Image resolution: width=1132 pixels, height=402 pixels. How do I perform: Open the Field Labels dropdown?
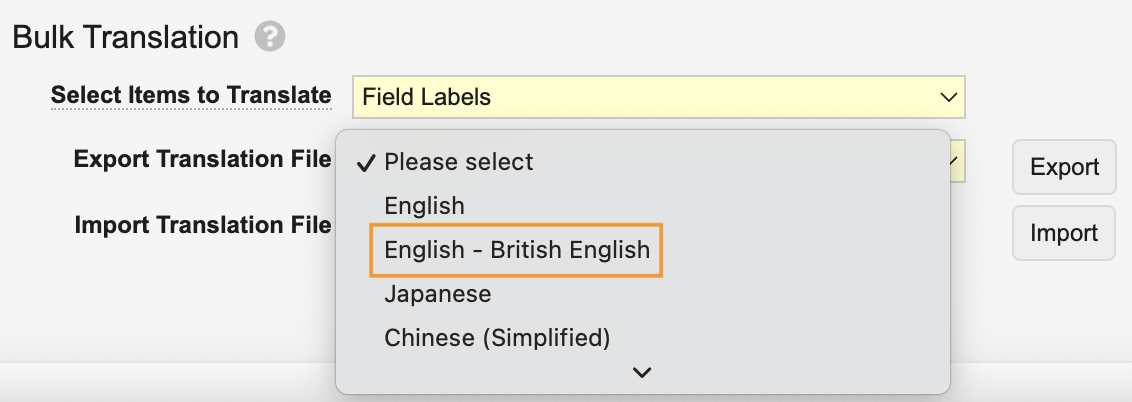[x=658, y=97]
